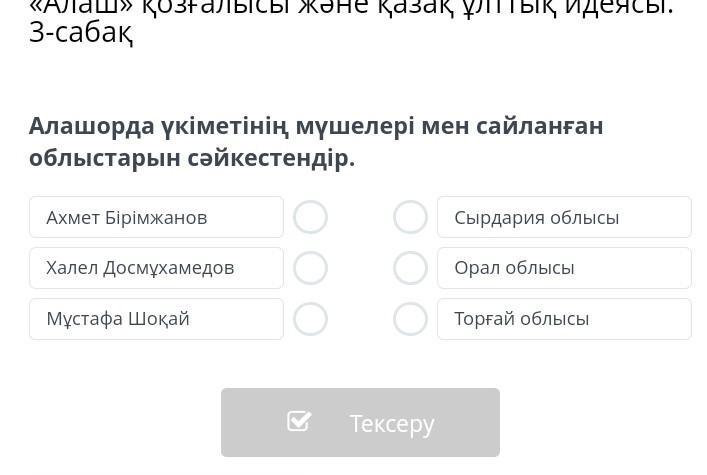Click the Тексеру label text

pyautogui.click(x=392, y=423)
